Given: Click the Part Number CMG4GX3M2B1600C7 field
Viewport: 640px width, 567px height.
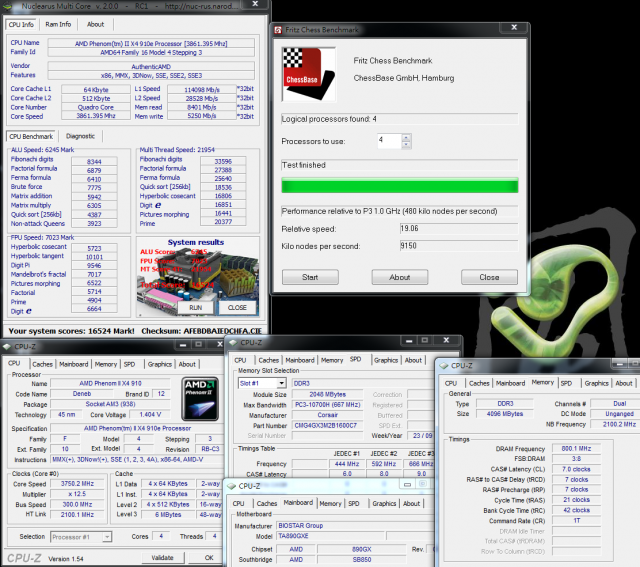Looking at the screenshot, I should pyautogui.click(x=326, y=425).
